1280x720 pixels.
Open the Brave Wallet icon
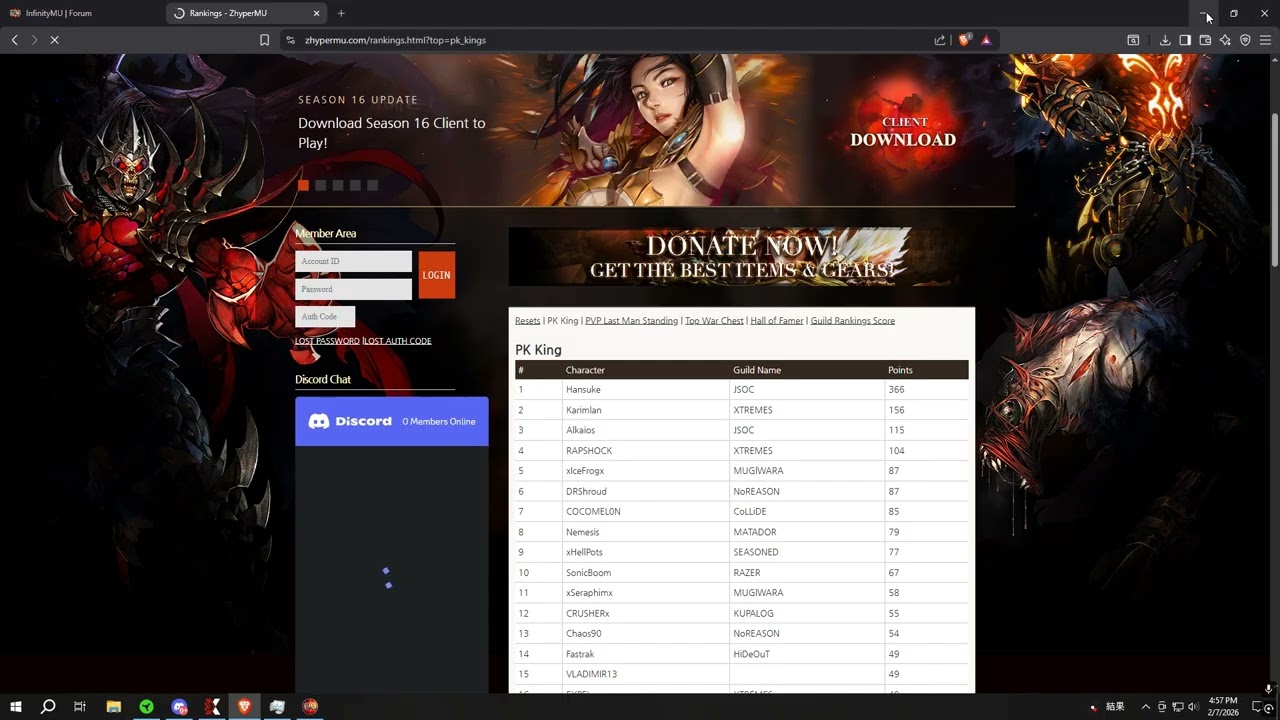(1205, 40)
